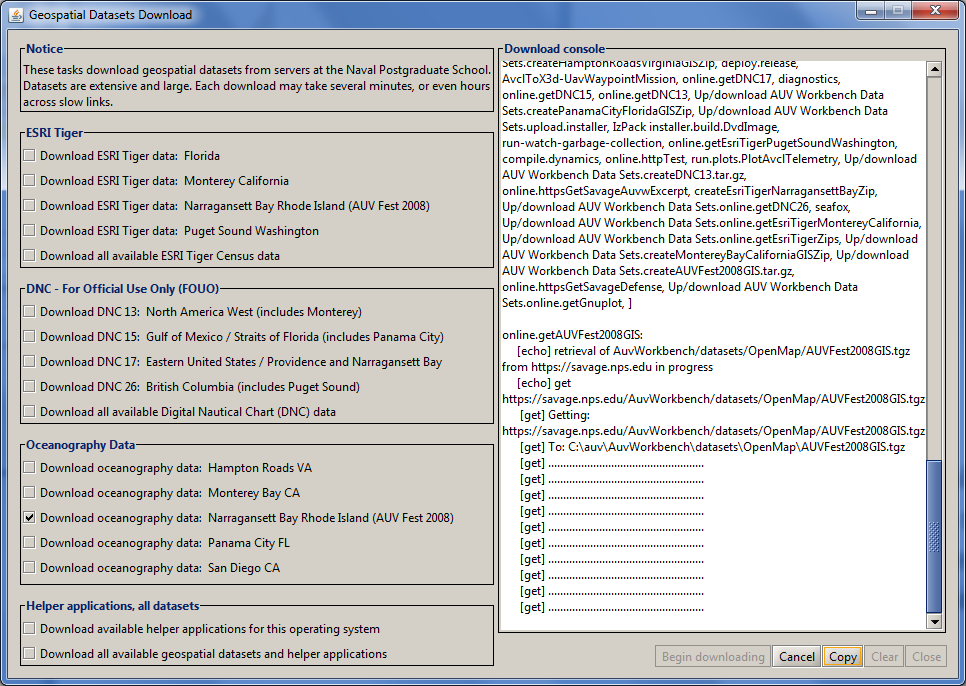The height and width of the screenshot is (686, 966).
Task: Enable all Digital Nautical Chart data download
Action: pos(30,412)
